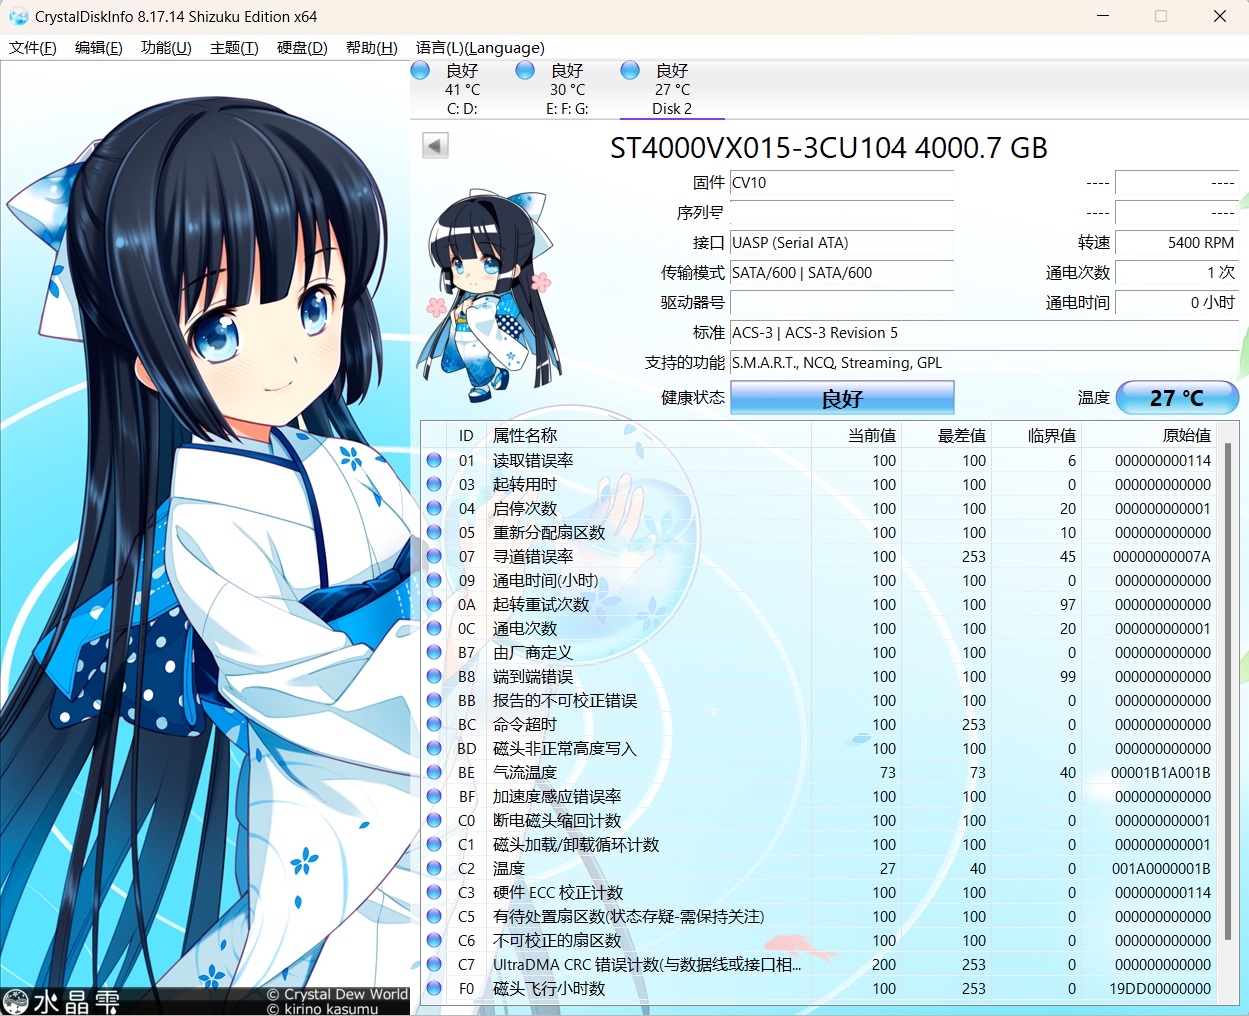The height and width of the screenshot is (1016, 1249).
Task: Click status orb of row B8 端到端错误
Action: (x=434, y=676)
